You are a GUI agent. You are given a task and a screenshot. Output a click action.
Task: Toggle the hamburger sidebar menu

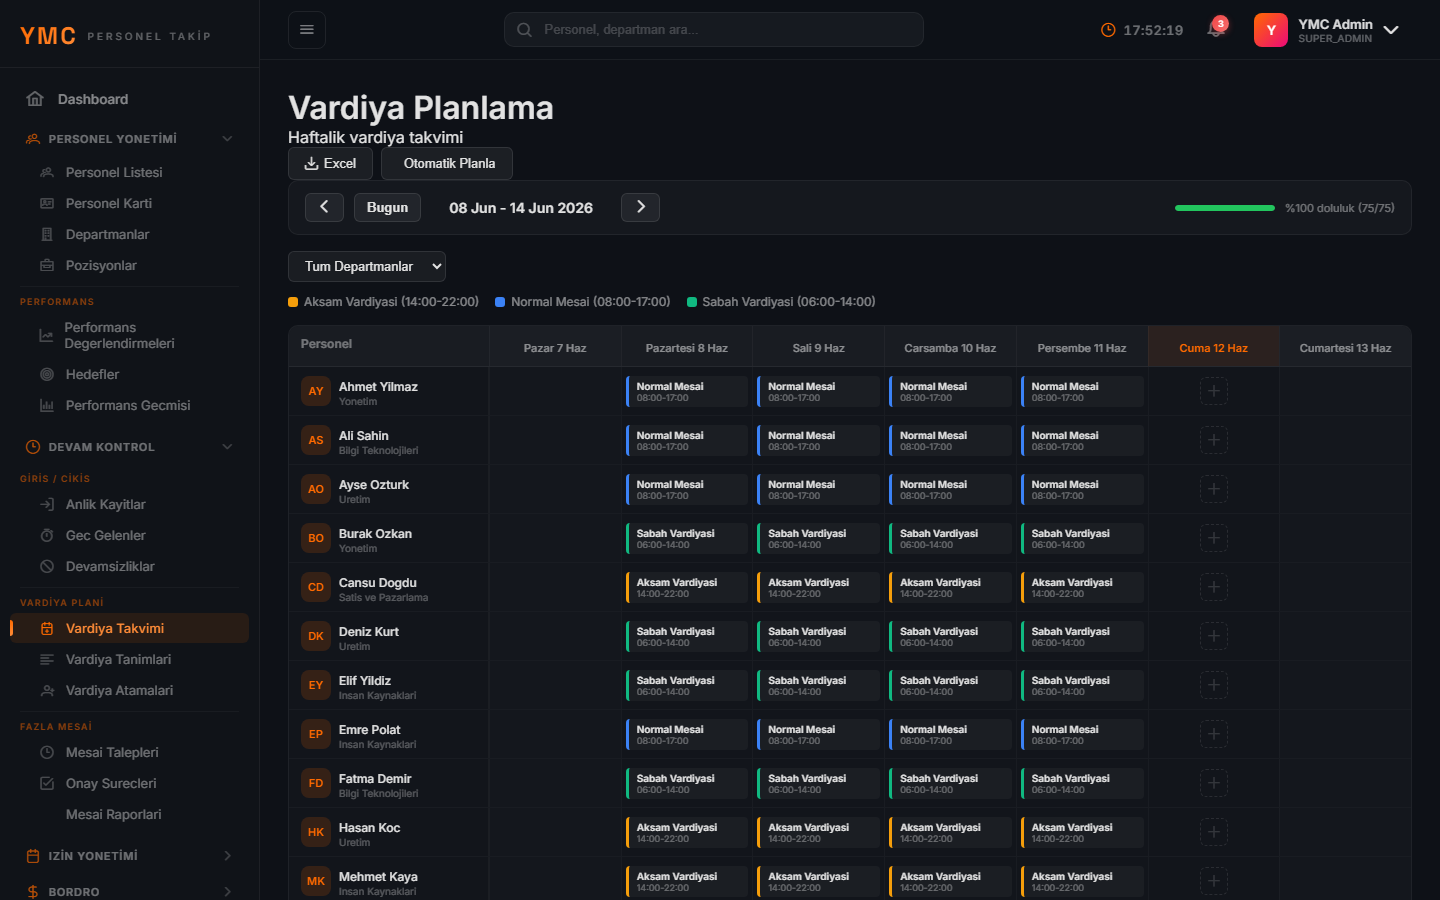point(307,30)
